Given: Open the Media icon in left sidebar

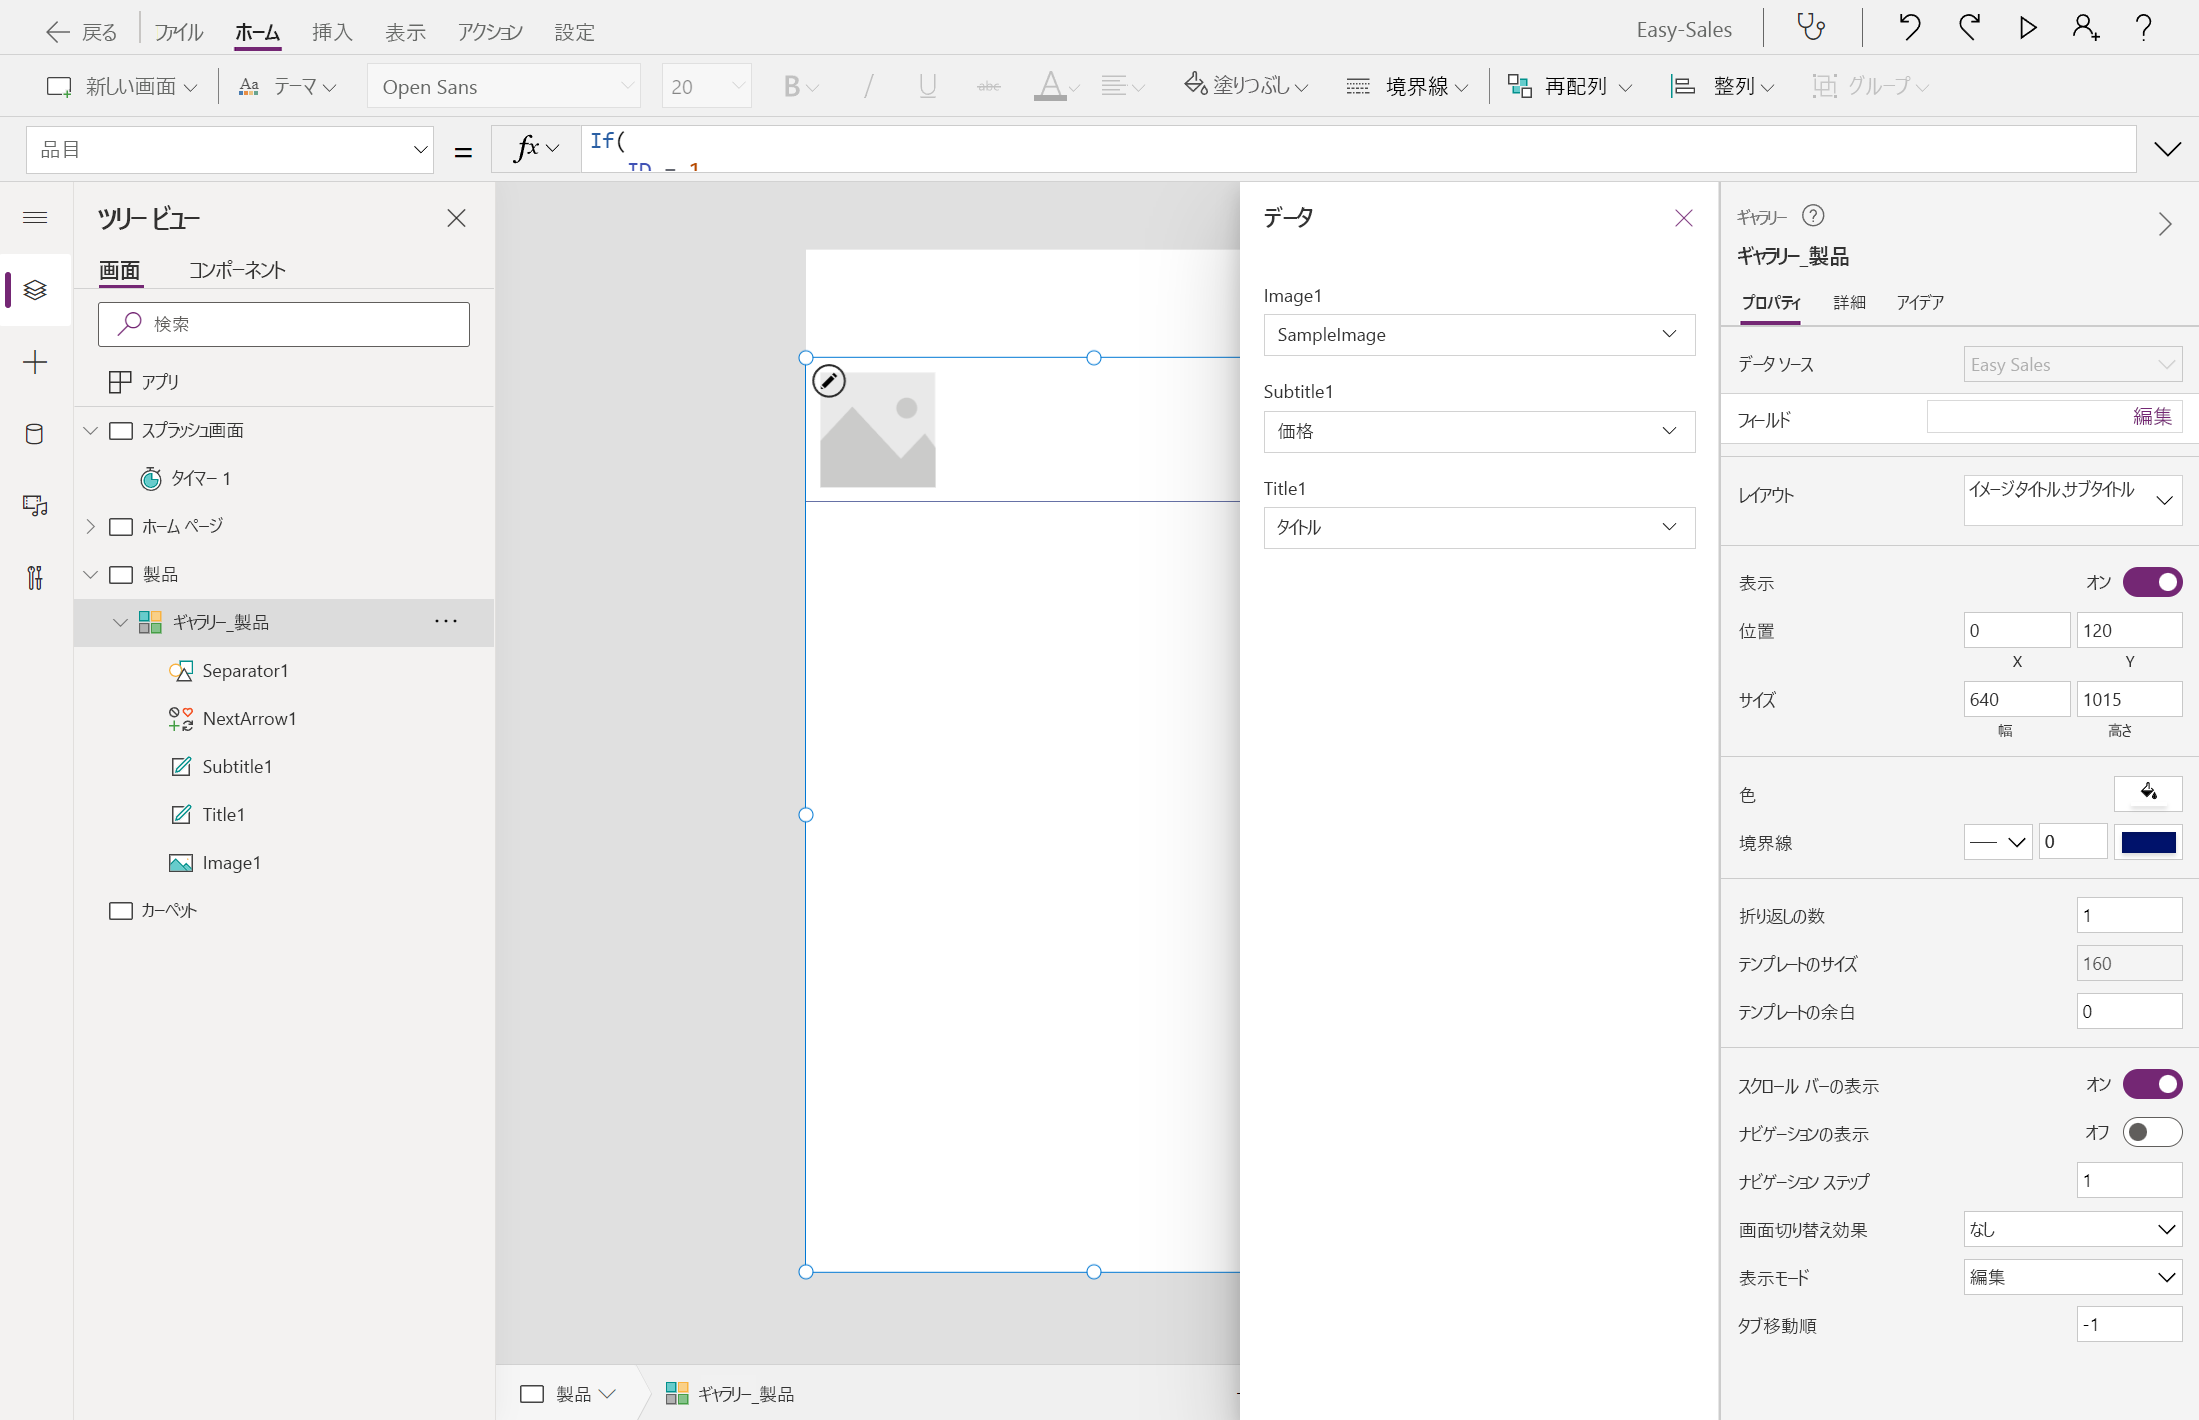Looking at the screenshot, I should (35, 506).
